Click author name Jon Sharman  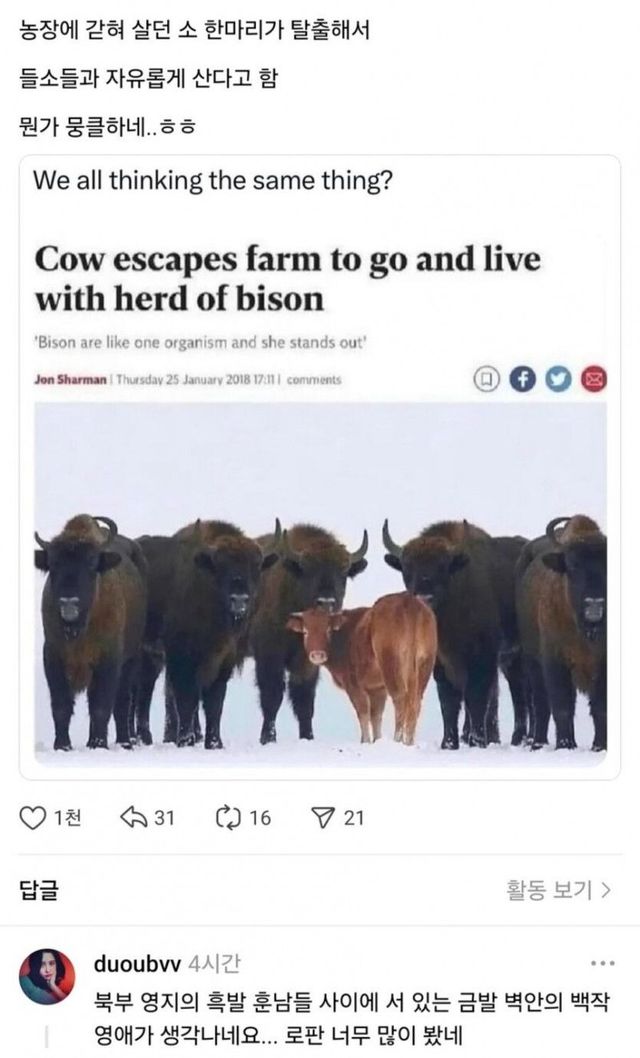[x=70, y=380]
